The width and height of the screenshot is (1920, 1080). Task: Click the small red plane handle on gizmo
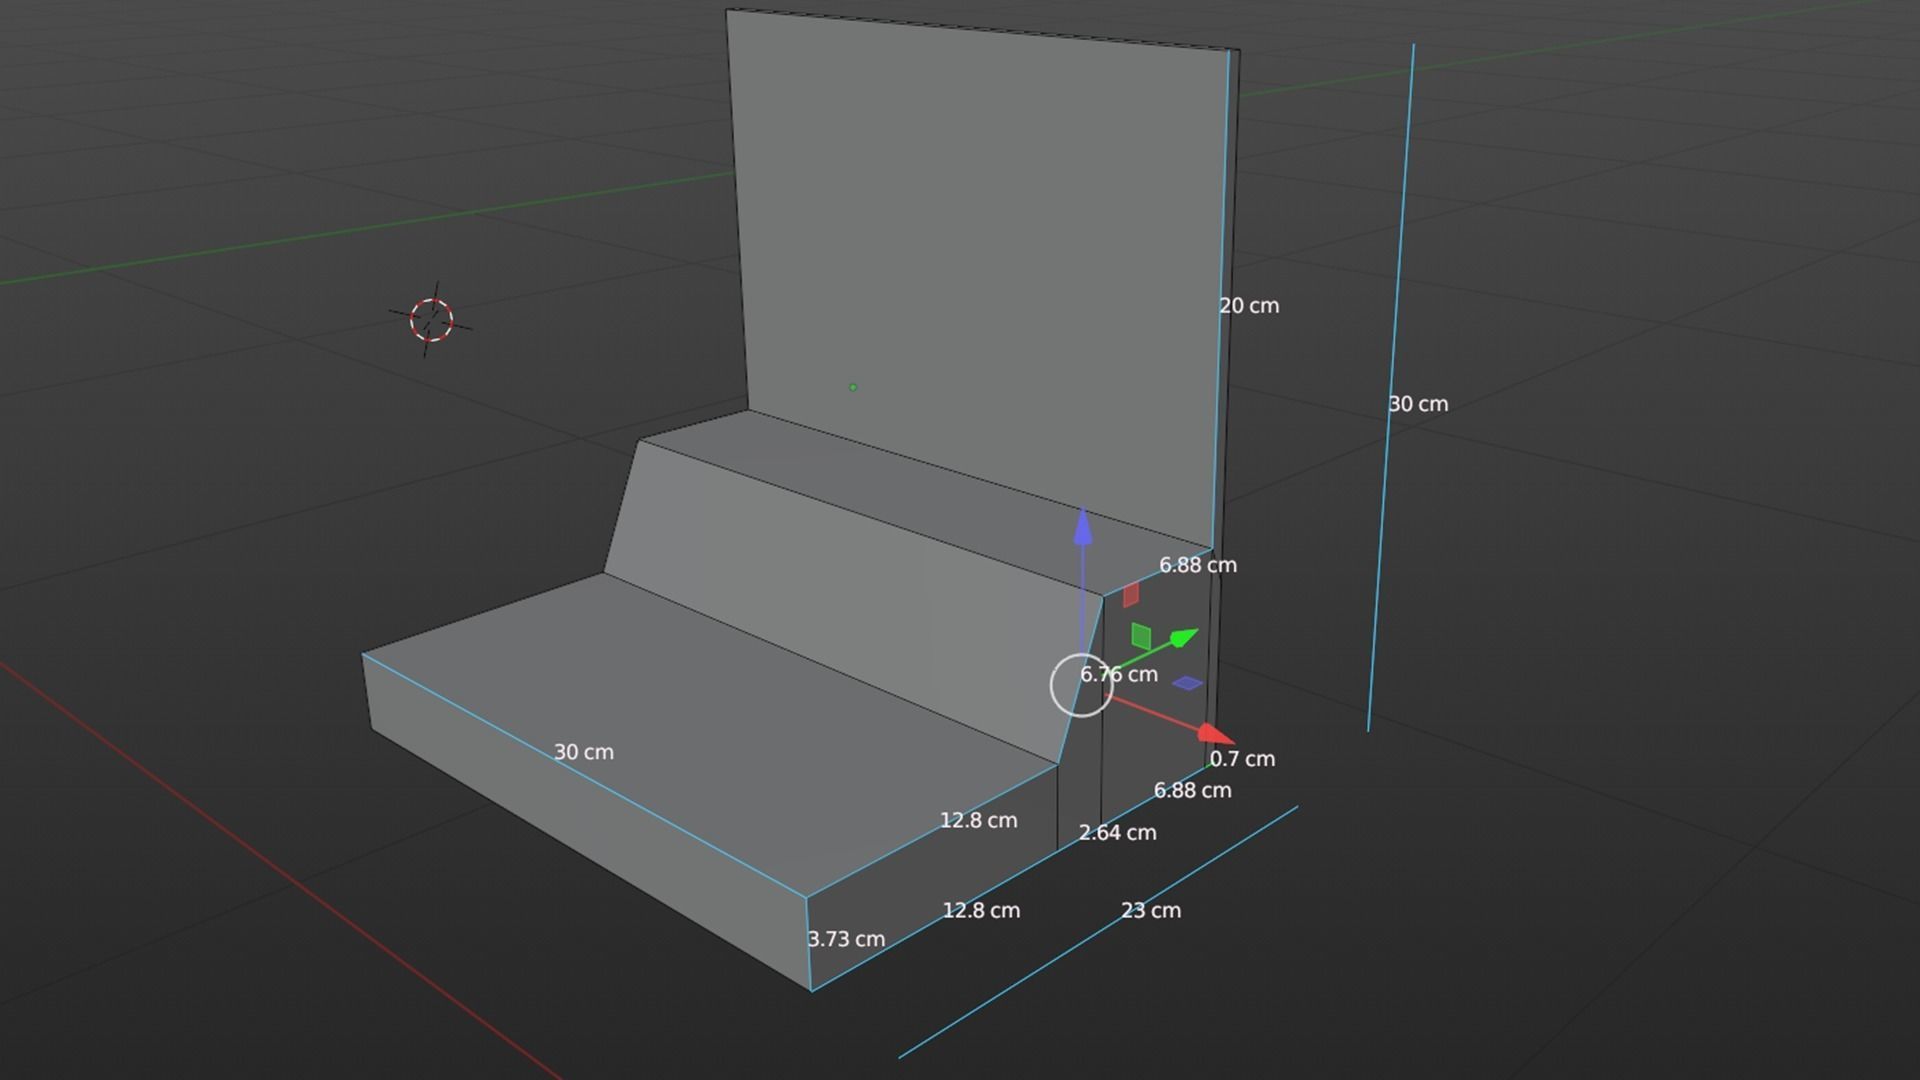click(1130, 595)
